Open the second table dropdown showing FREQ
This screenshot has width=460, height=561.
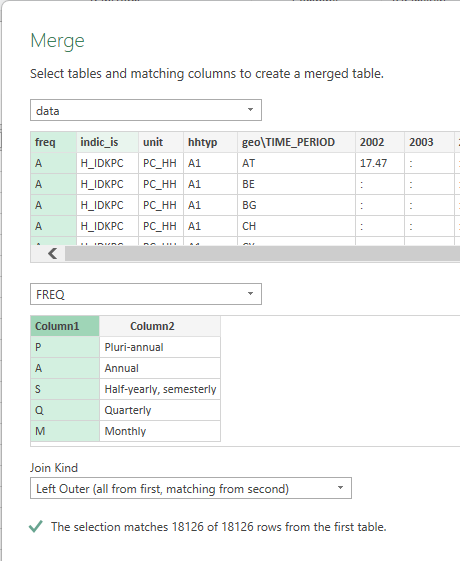[x=146, y=294]
